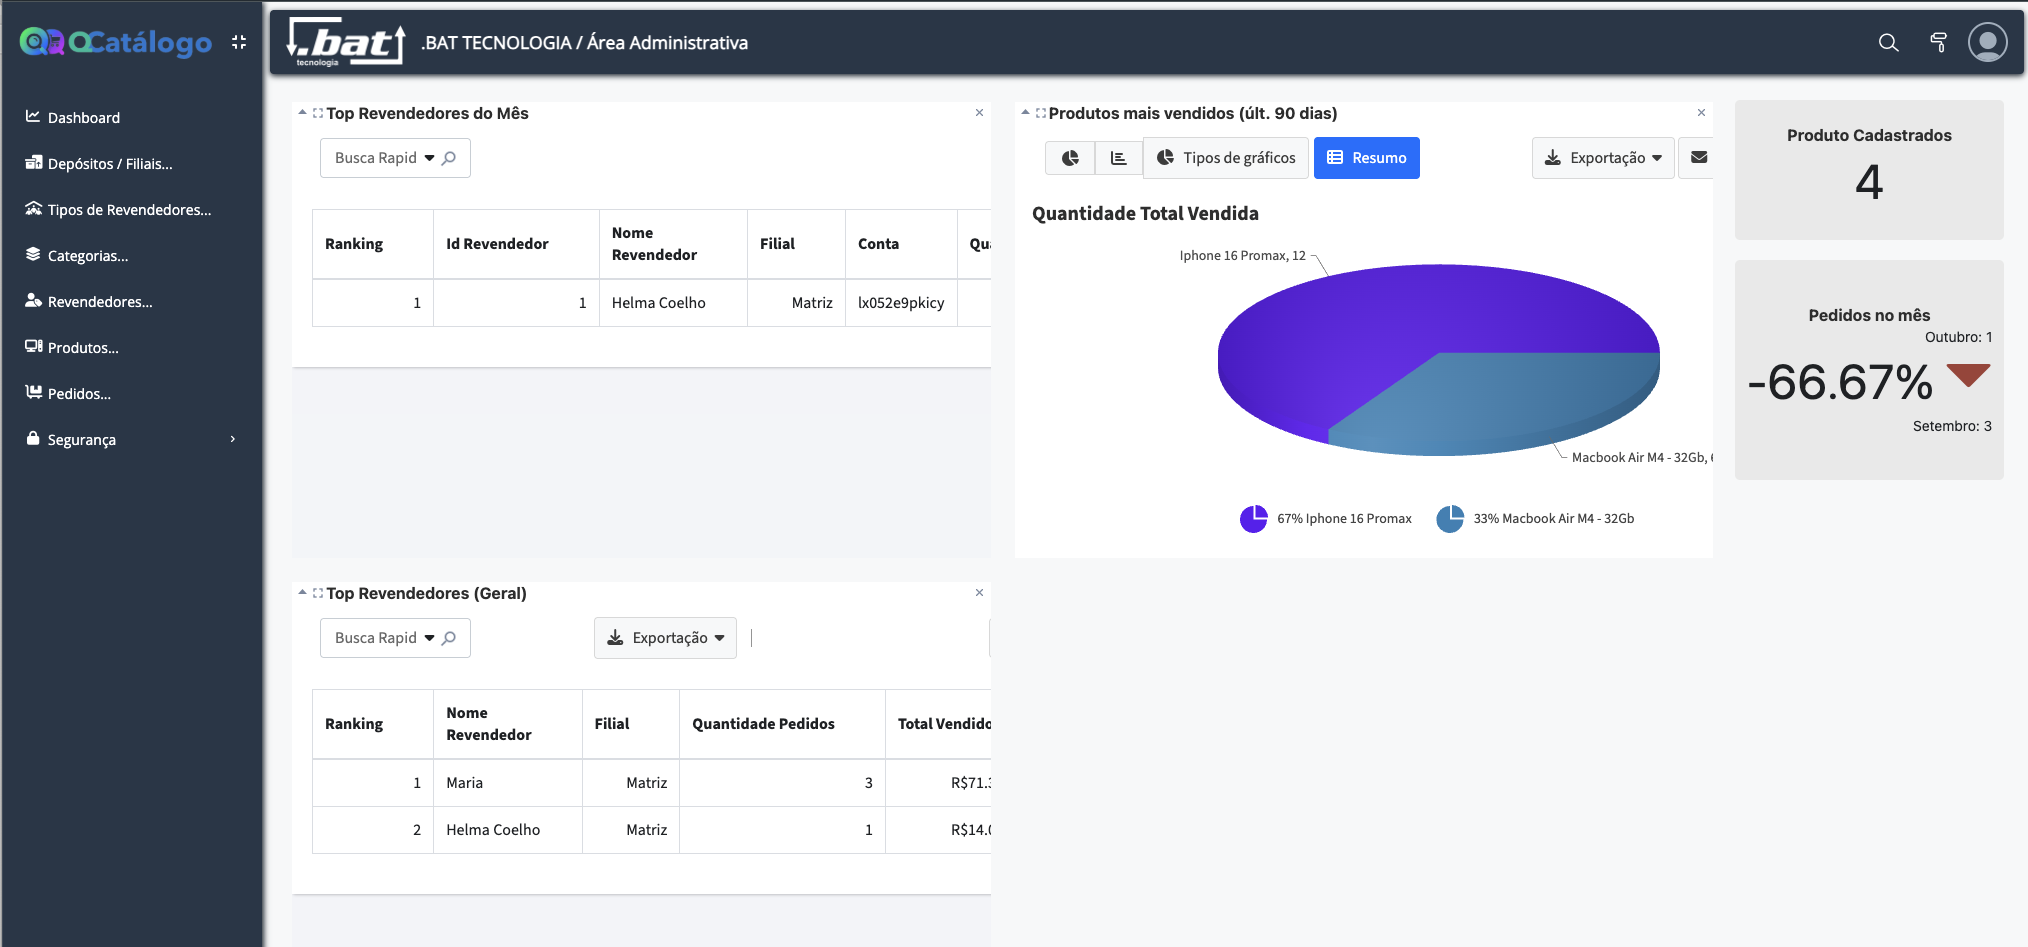Click the magnifier in Busca Rapid field
The height and width of the screenshot is (947, 2028).
click(x=450, y=158)
